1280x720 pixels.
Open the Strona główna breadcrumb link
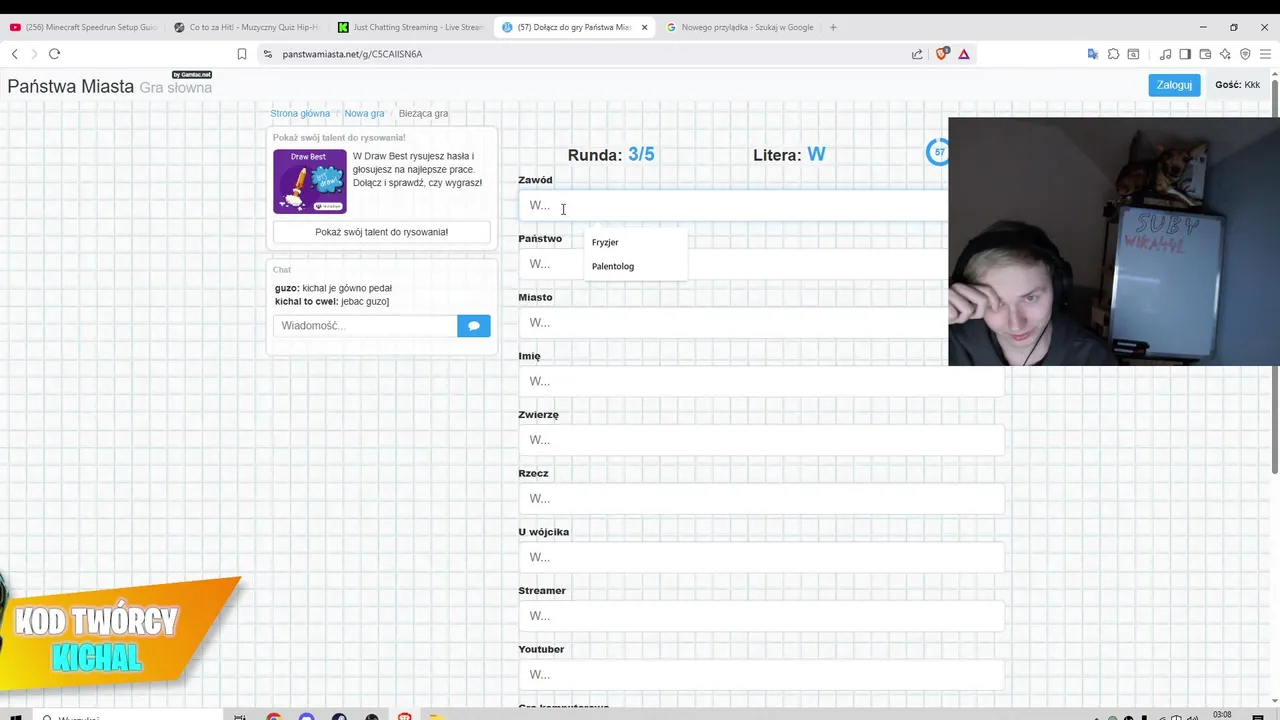[300, 113]
